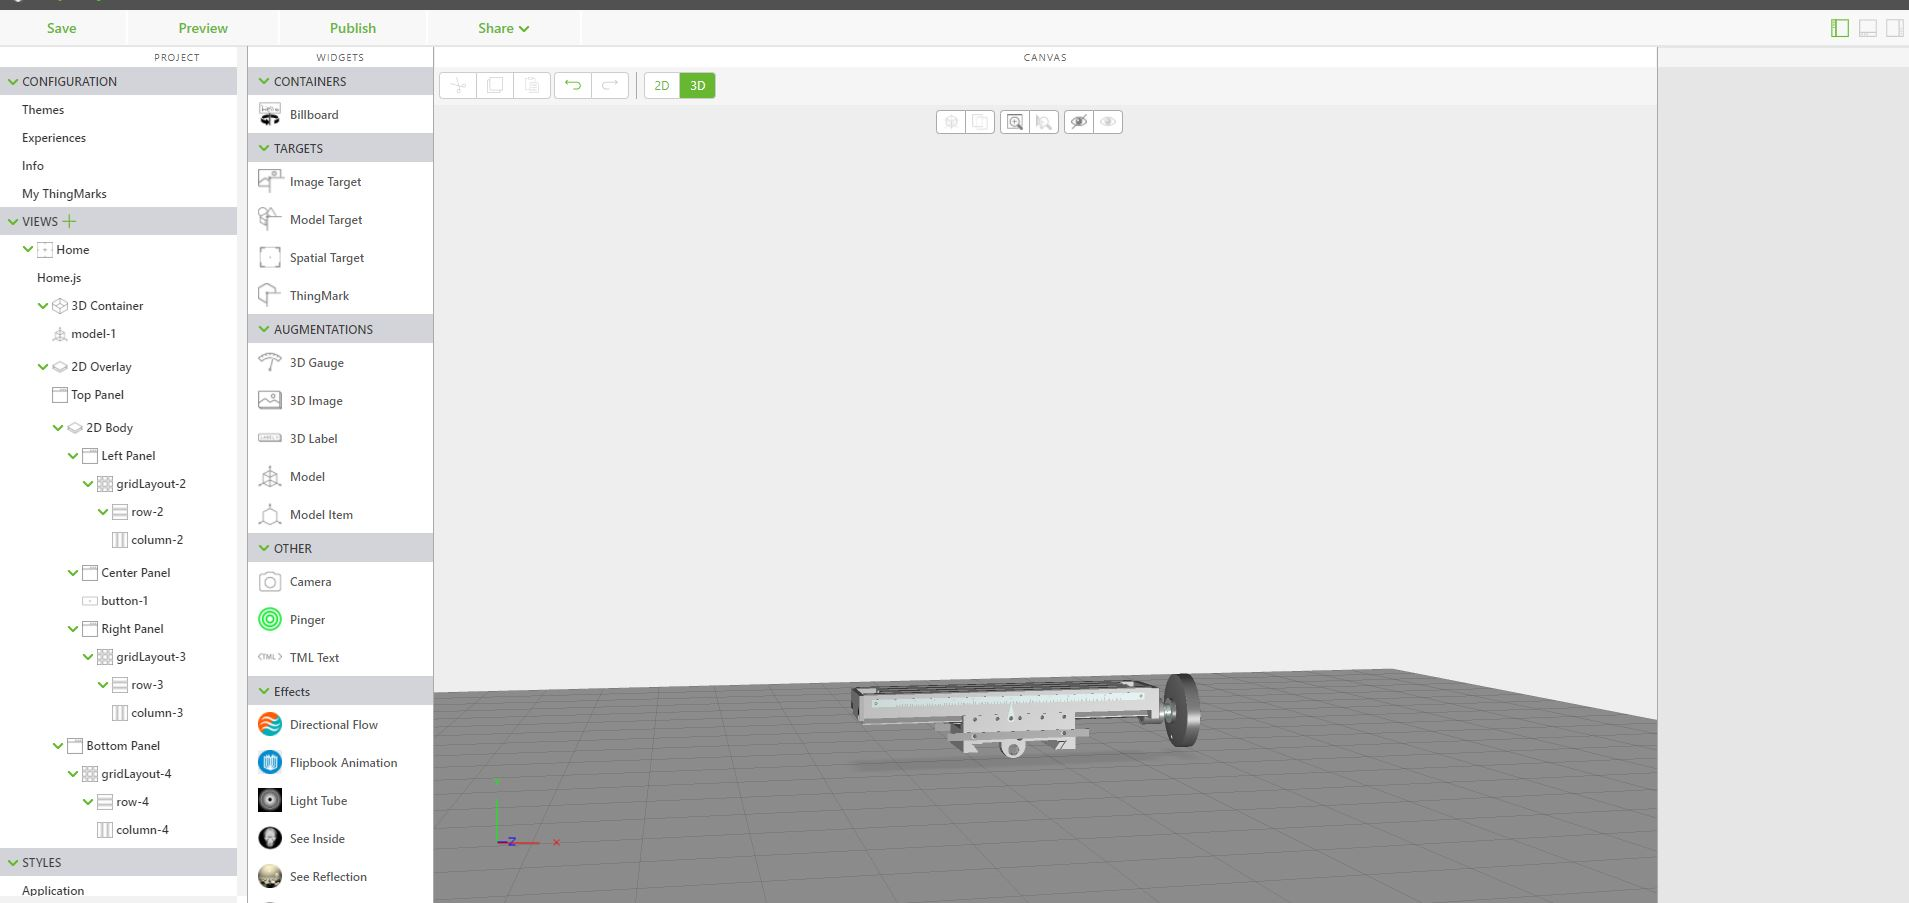Select button-1 under Center Panel
This screenshot has width=1909, height=903.
124,600
